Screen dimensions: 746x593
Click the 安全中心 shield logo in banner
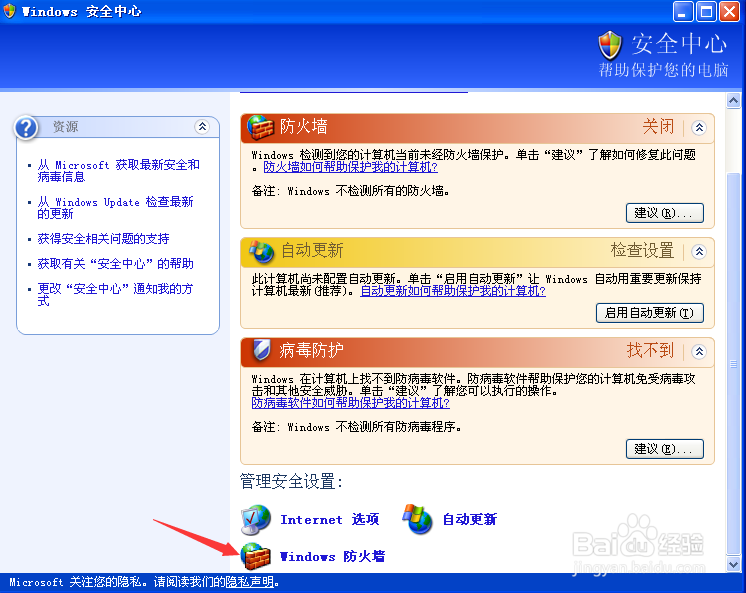[x=609, y=45]
